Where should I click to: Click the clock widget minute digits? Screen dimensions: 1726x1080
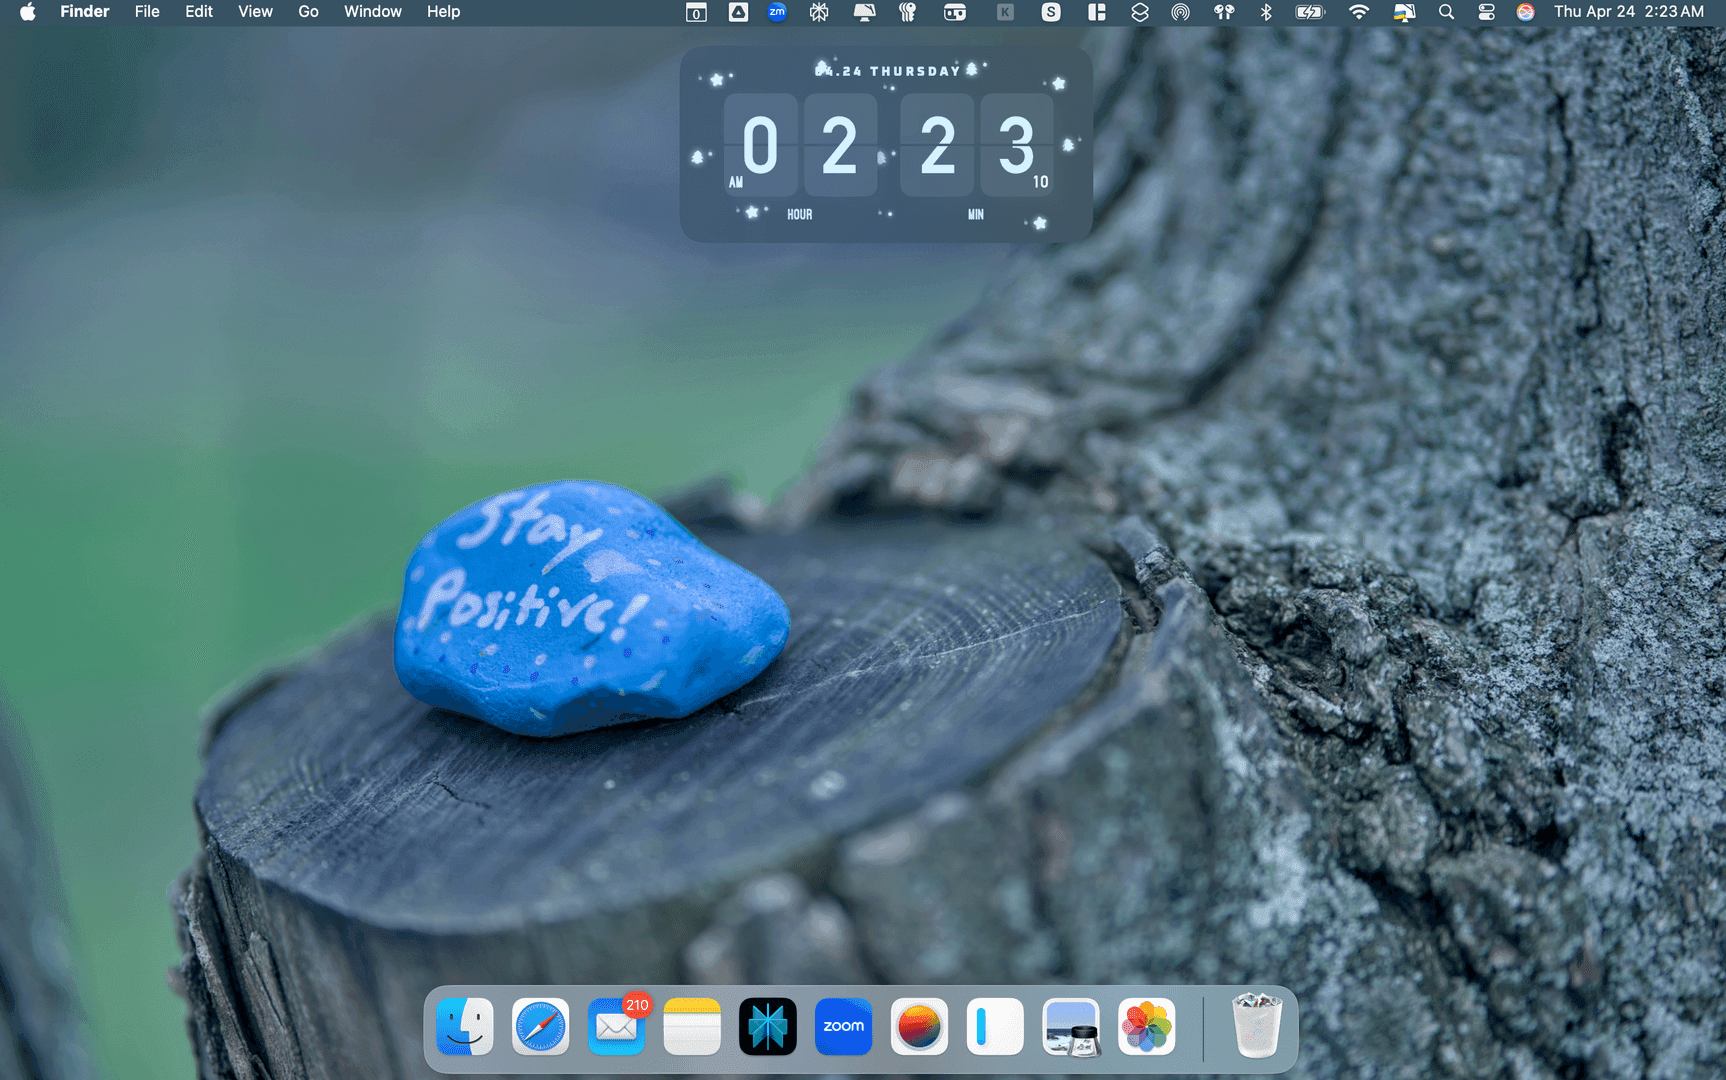point(977,145)
